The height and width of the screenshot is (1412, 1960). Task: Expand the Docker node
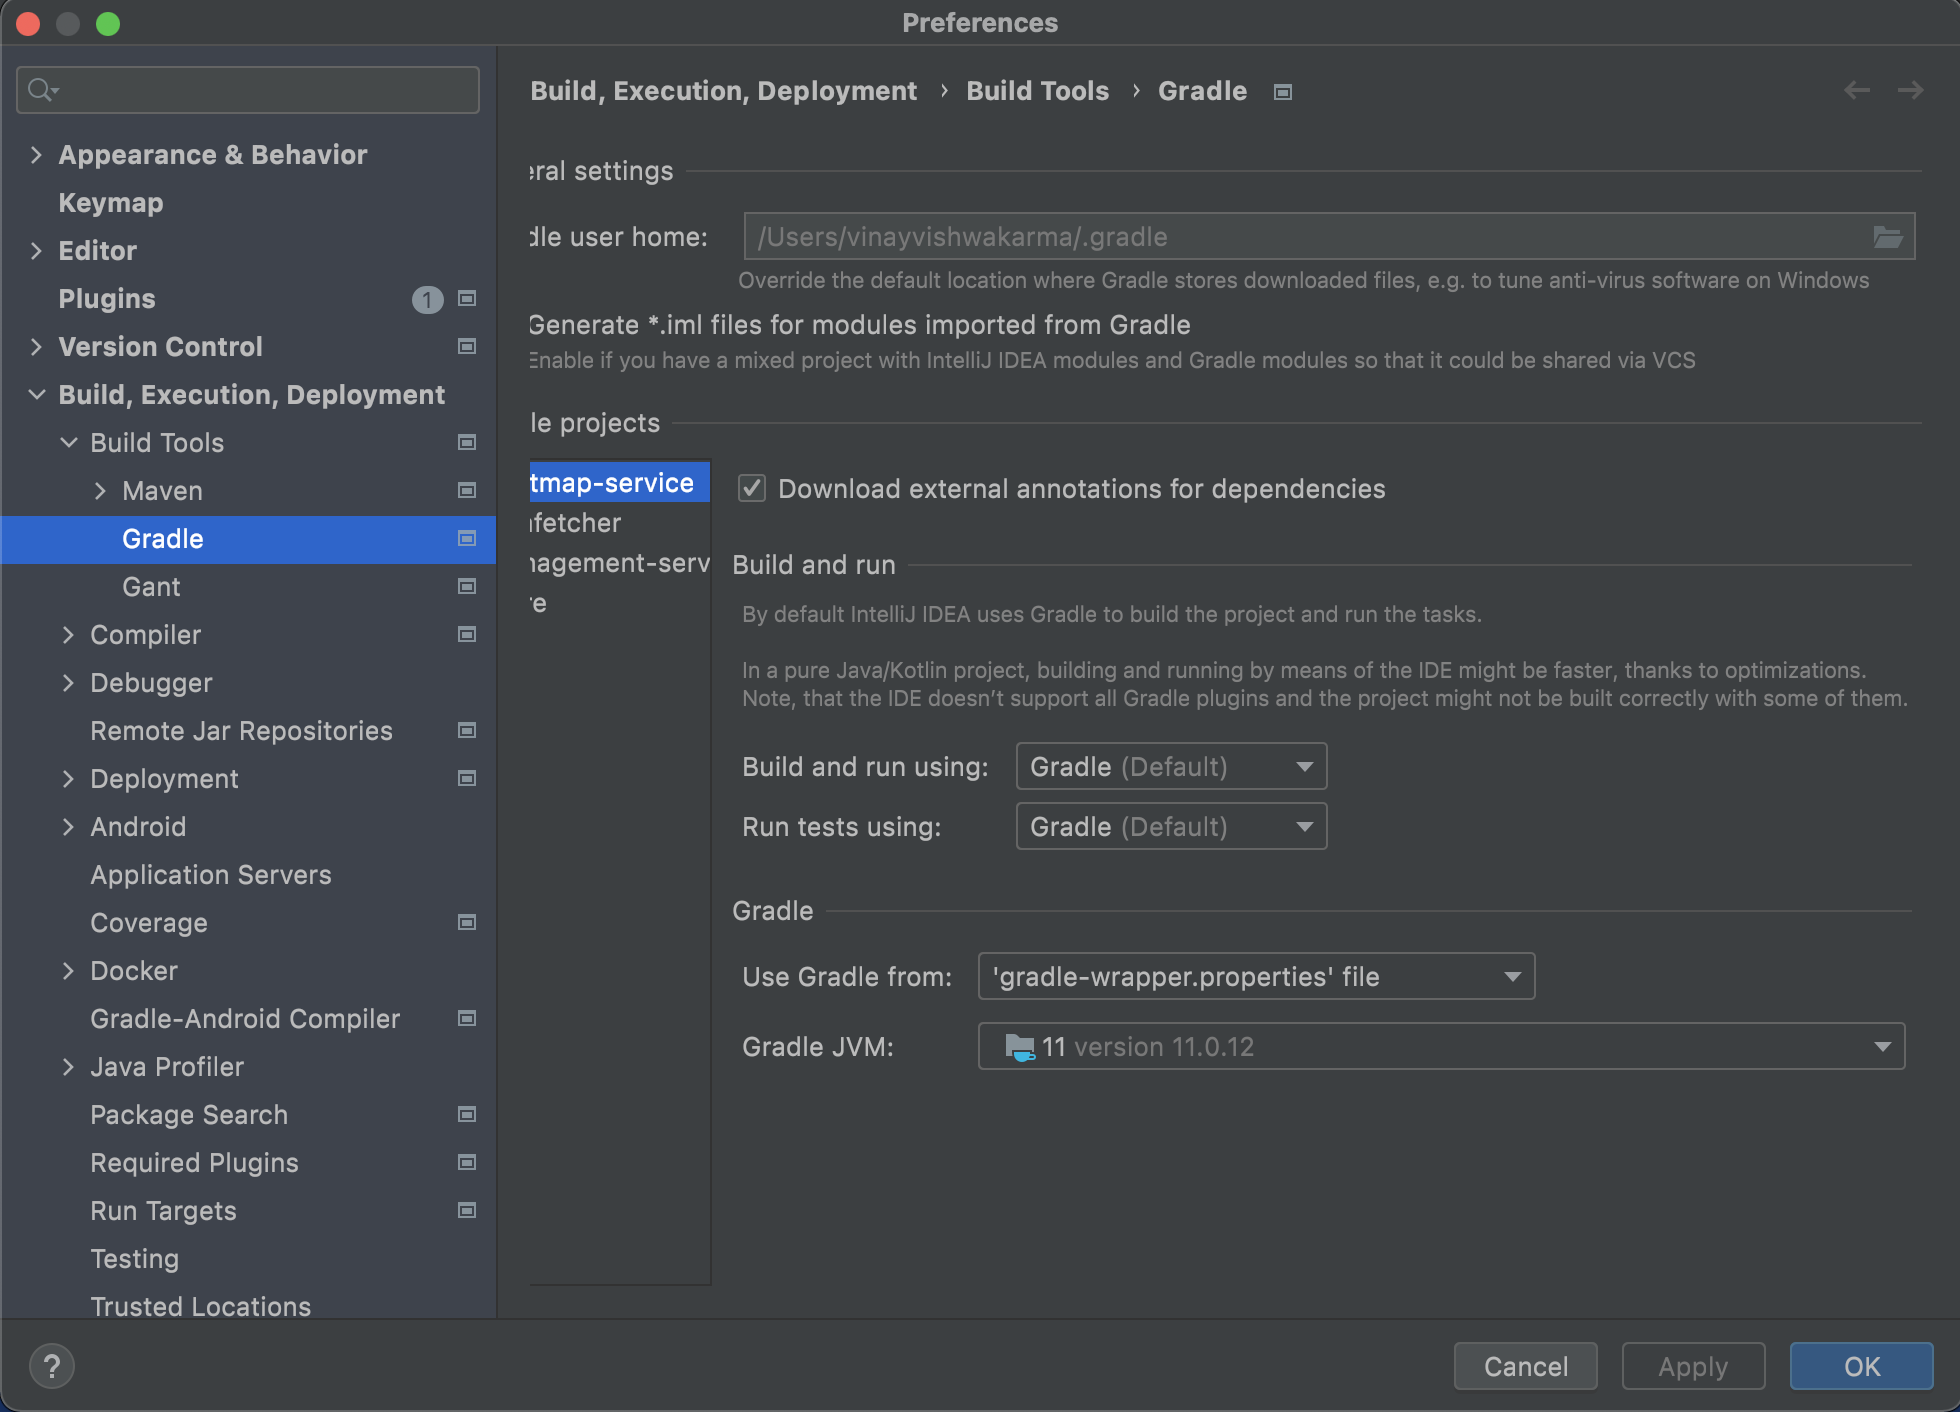click(68, 970)
